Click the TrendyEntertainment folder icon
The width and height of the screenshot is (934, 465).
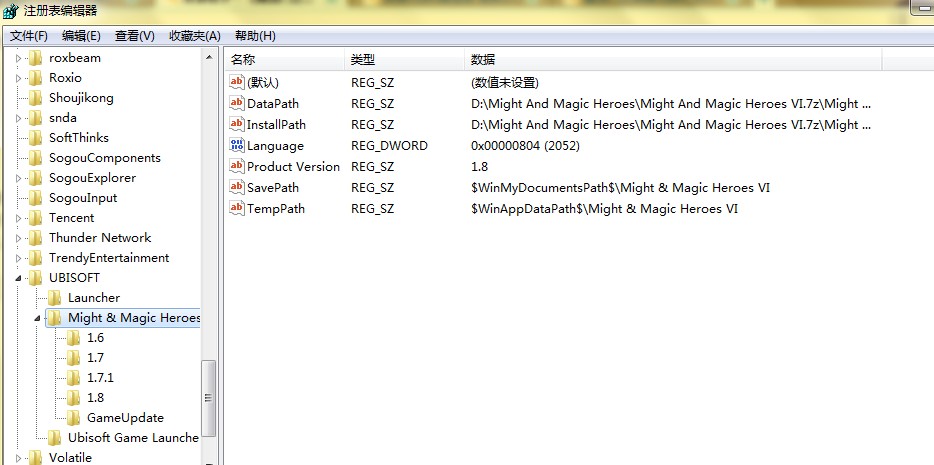36,258
